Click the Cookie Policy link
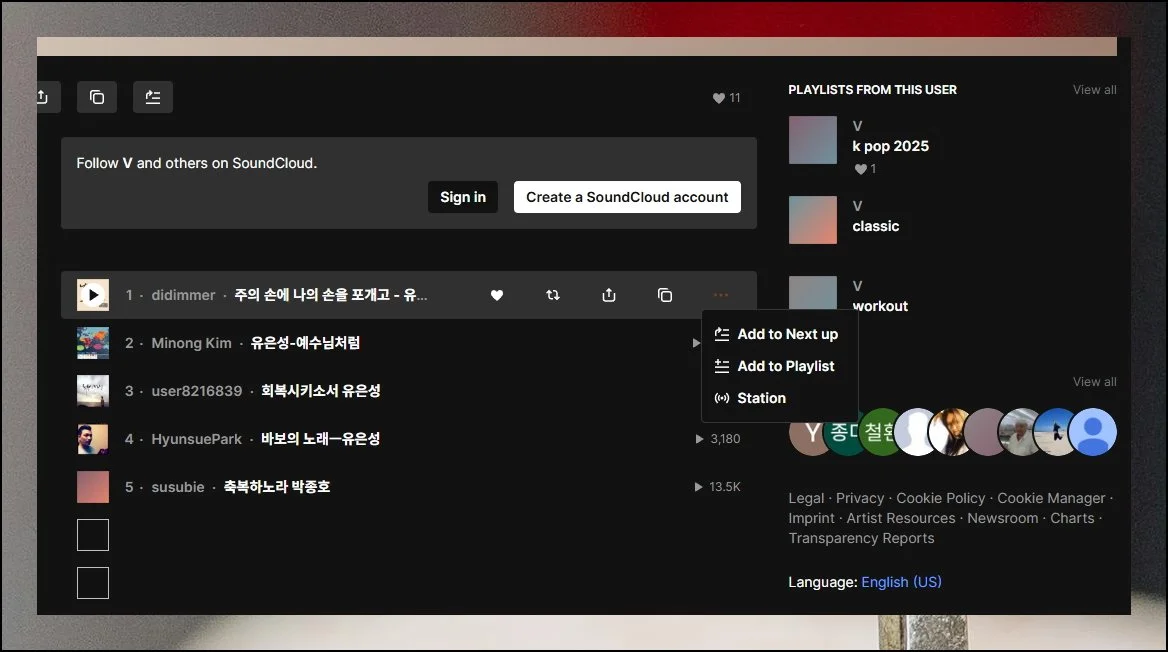 [x=940, y=498]
